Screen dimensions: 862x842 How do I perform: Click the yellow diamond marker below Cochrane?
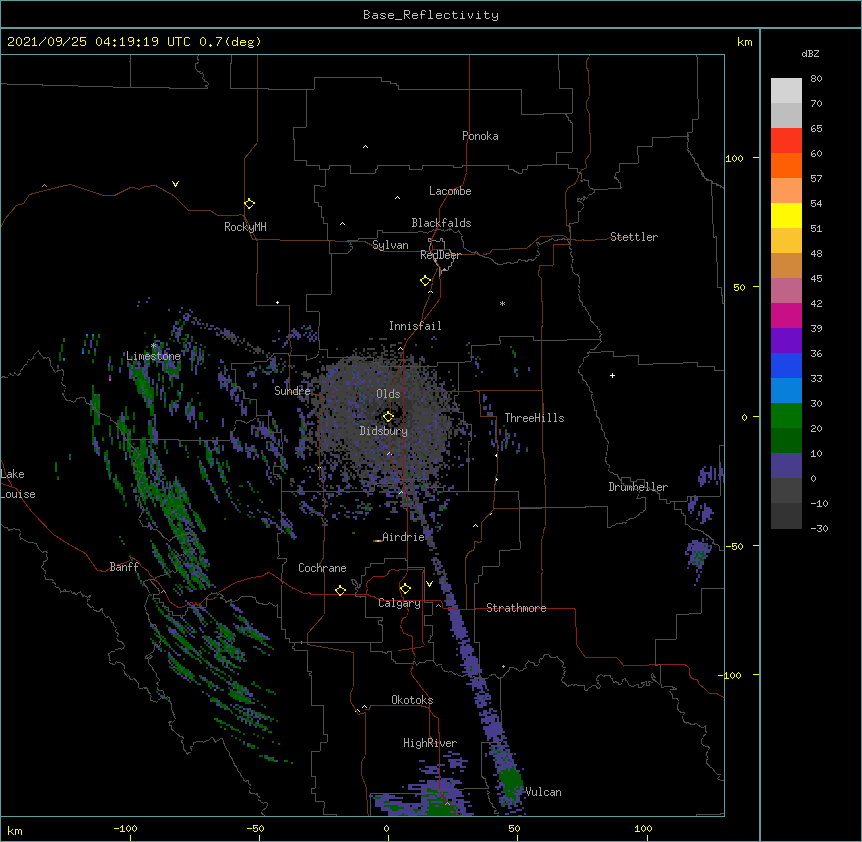[340, 590]
